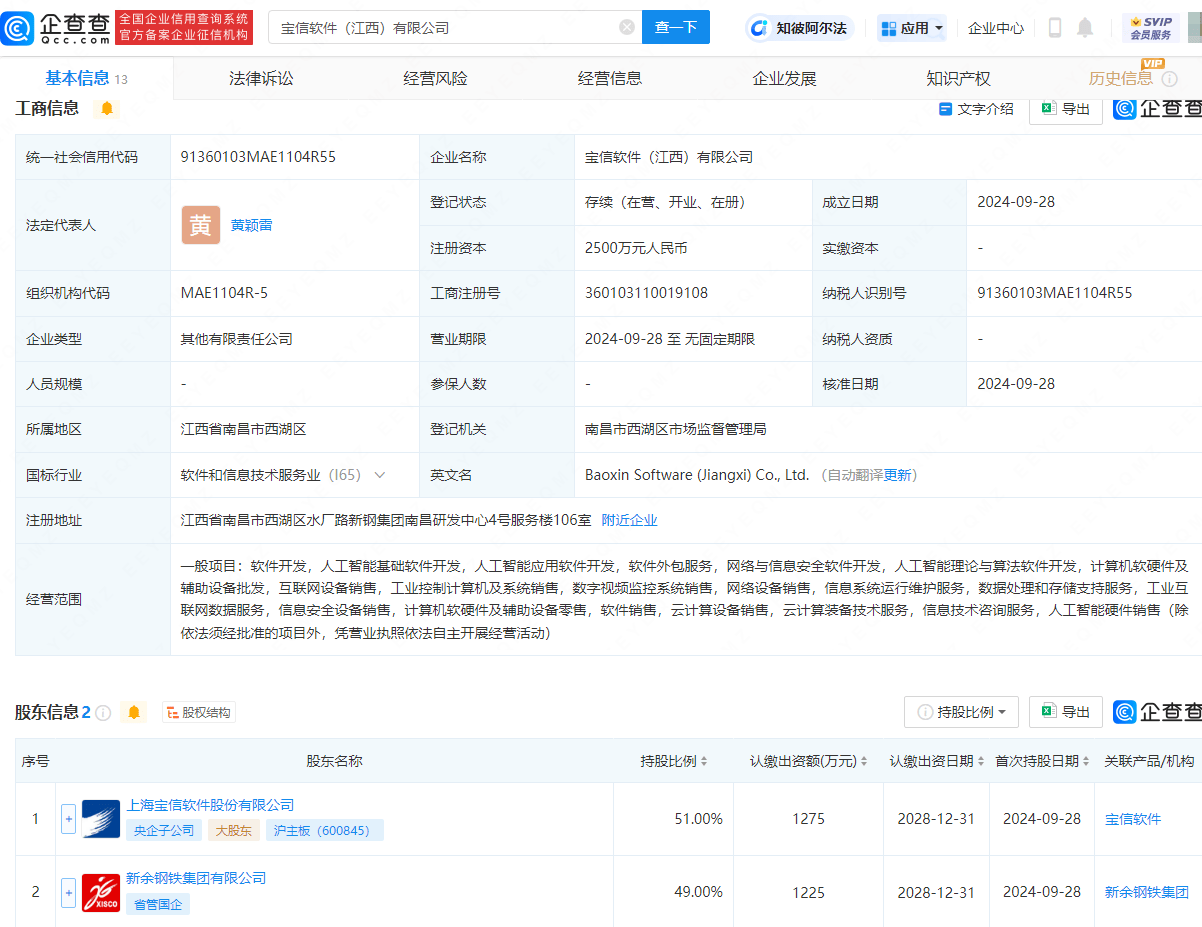Clear the search box text
Viewport: 1202px width, 927px height.
coord(626,27)
